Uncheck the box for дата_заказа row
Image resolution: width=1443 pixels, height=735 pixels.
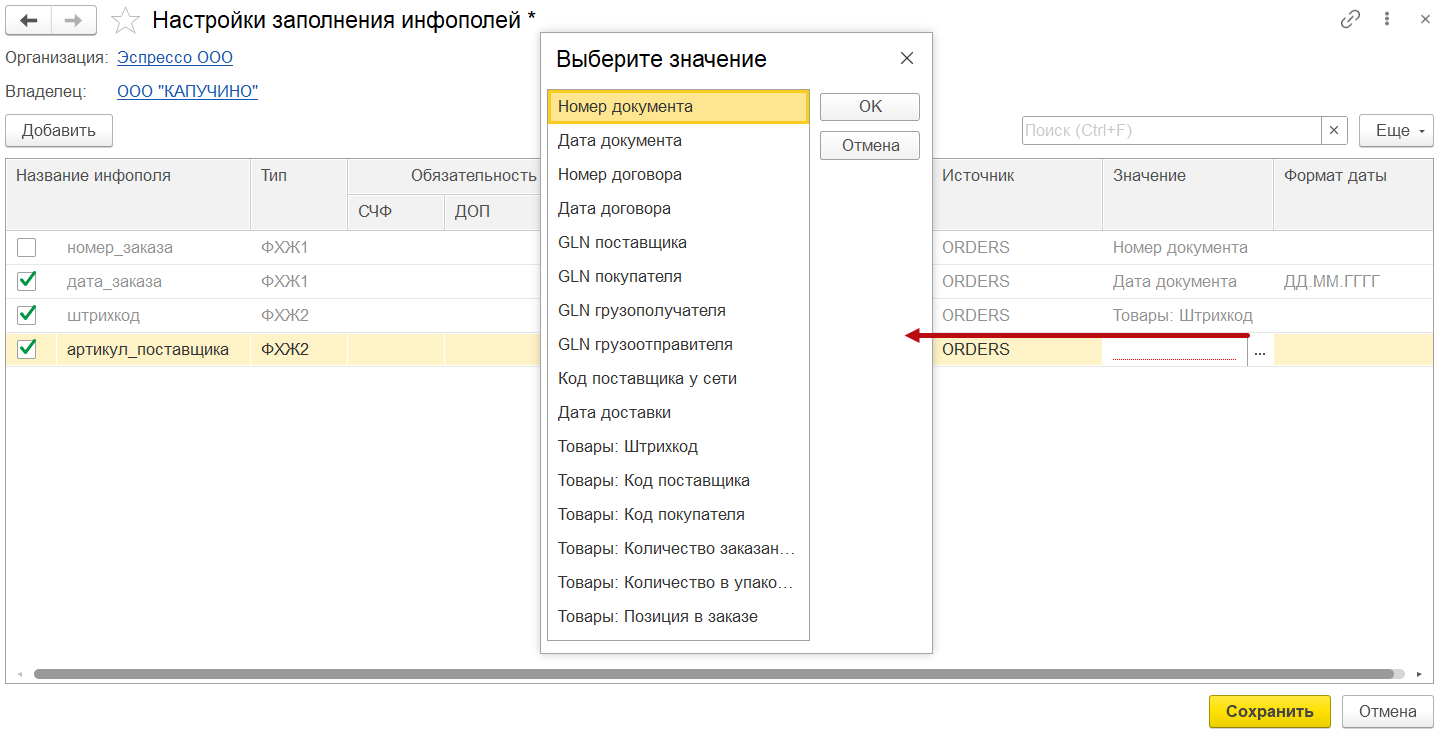coord(27,281)
